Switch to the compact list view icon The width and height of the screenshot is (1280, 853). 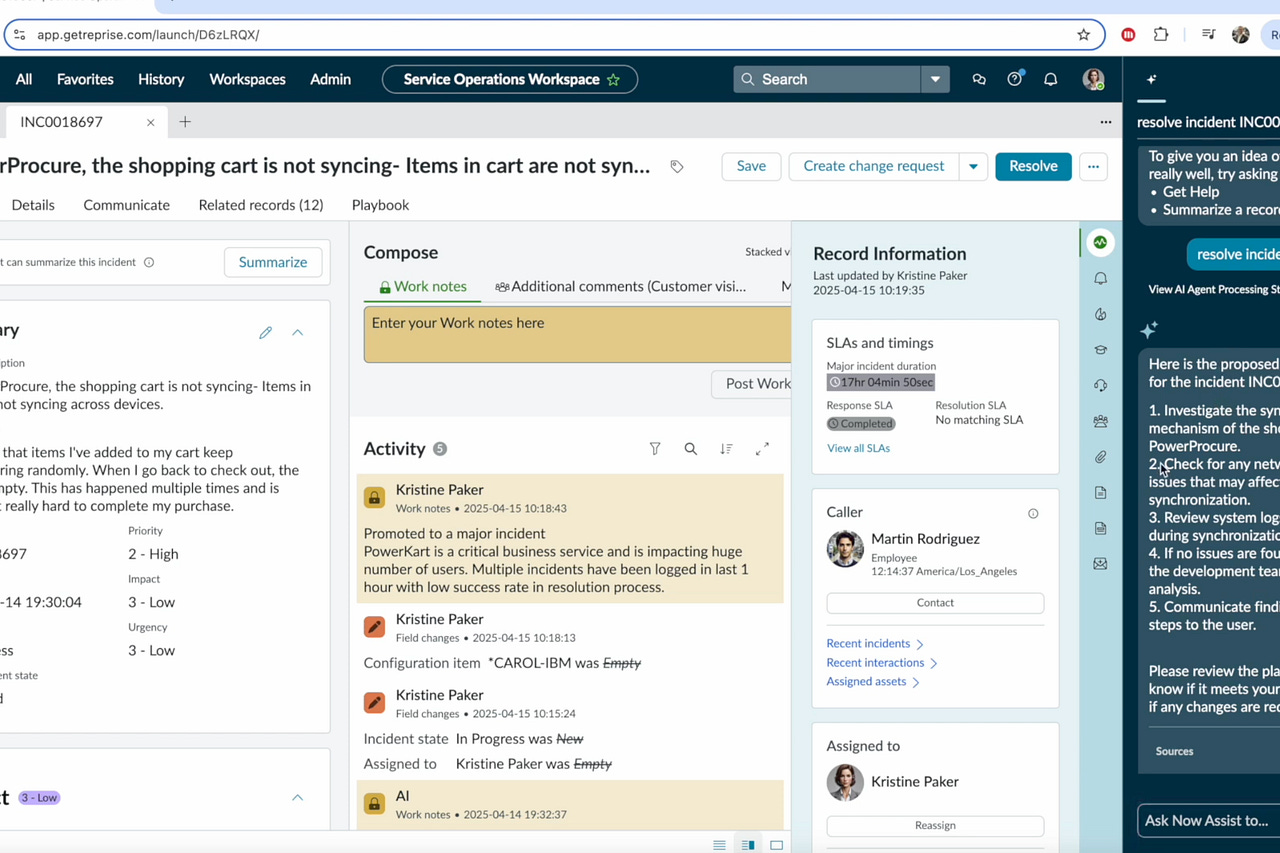coord(719,845)
